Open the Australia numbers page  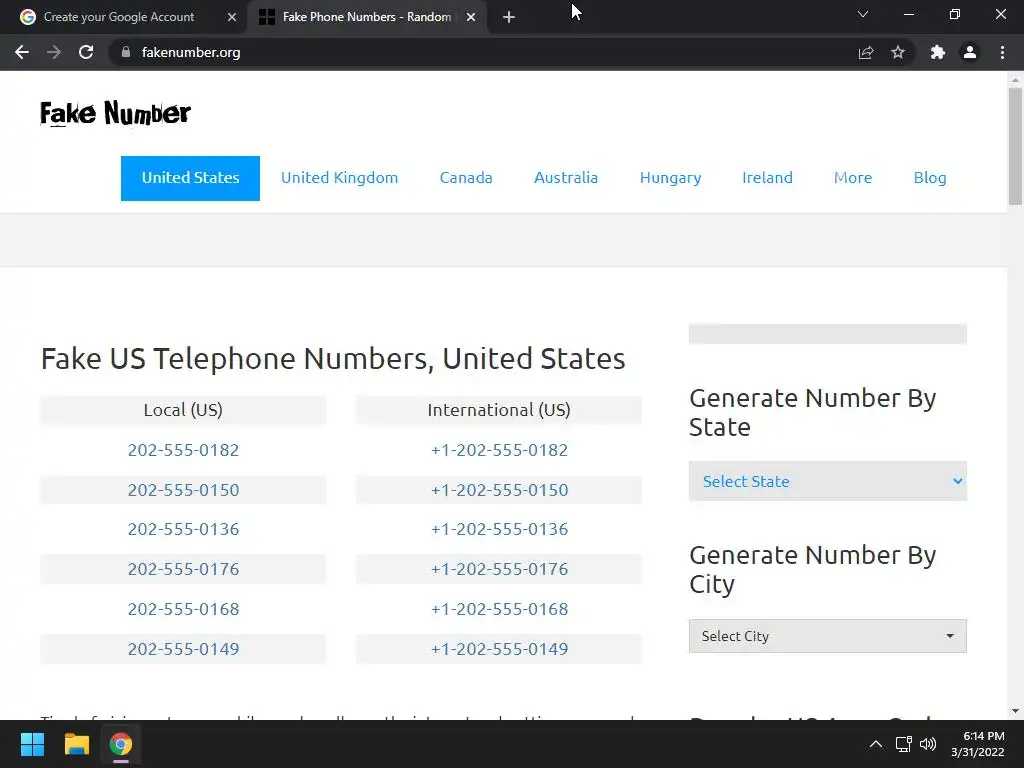[x=566, y=178]
